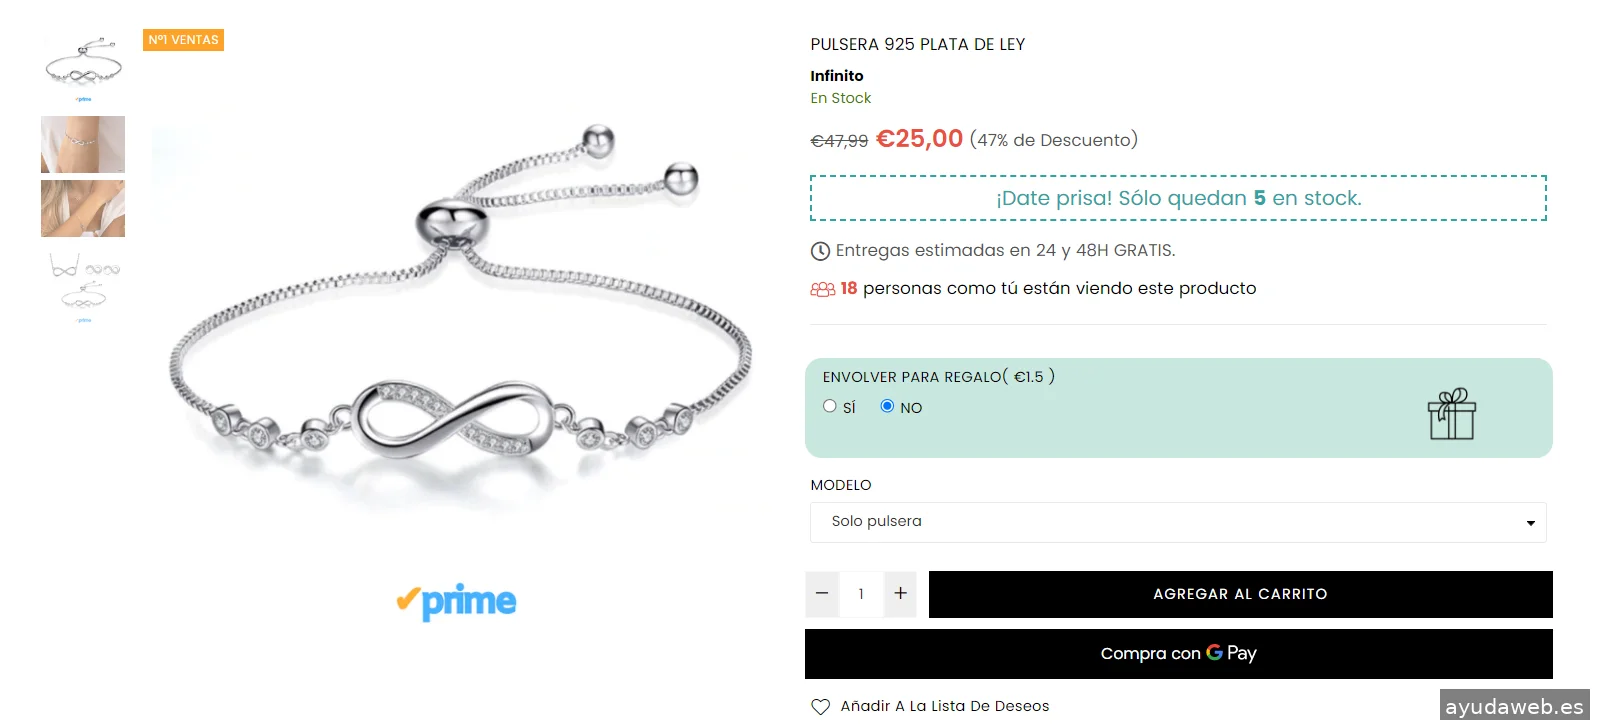This screenshot has width=1598, height=728.
Task: Click the quantity input field
Action: 861,594
